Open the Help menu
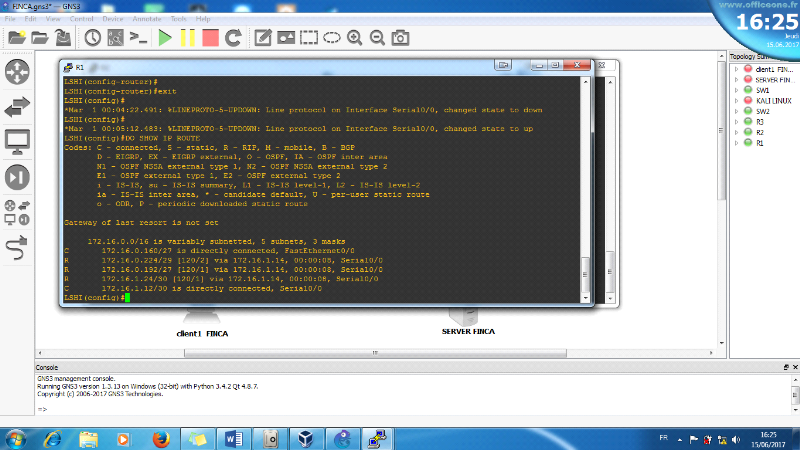This screenshot has width=800, height=450. coord(203,19)
